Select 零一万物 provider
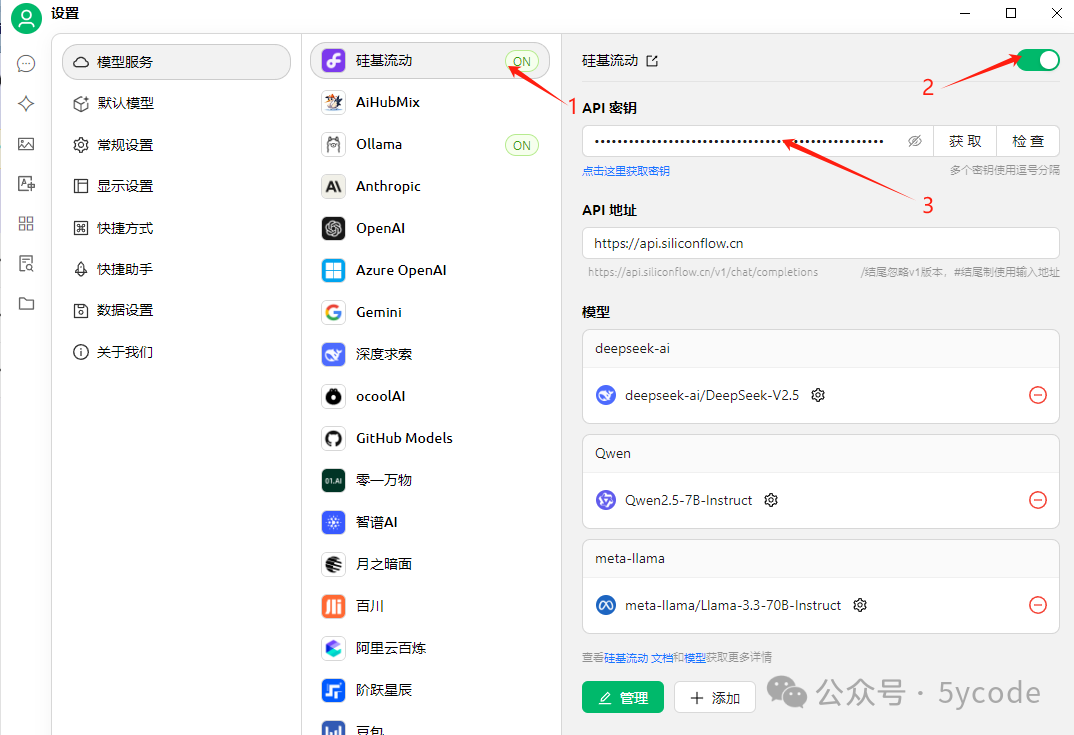 [429, 480]
